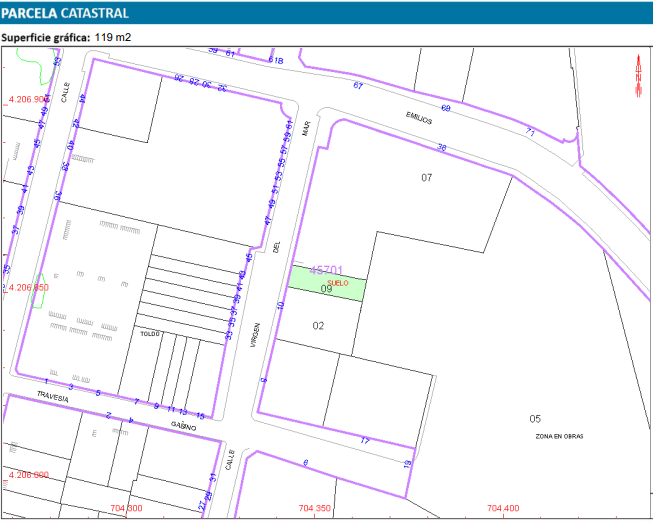Click the 4.206.850 northing coordinate label

point(28,287)
